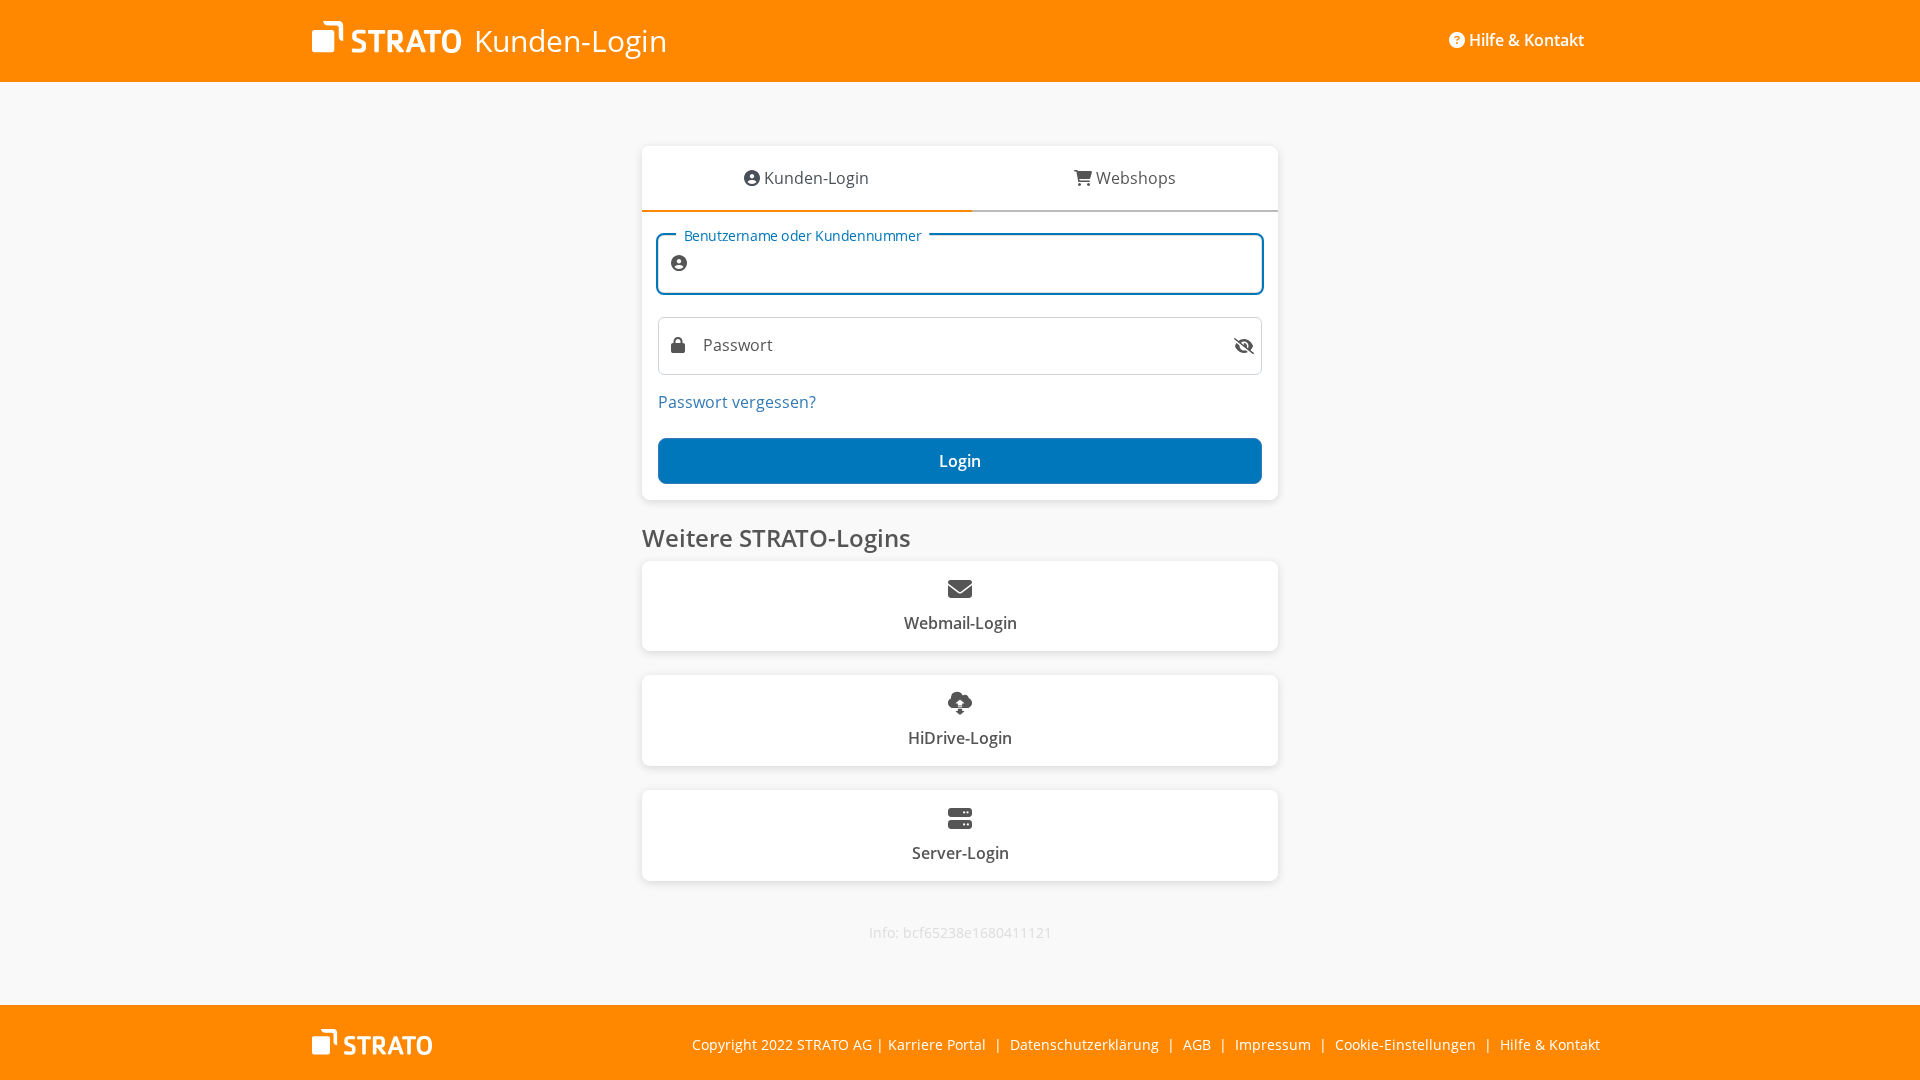The image size is (1920, 1080).
Task: Focus the Benutzername oder Kundennummer field
Action: pos(960,264)
